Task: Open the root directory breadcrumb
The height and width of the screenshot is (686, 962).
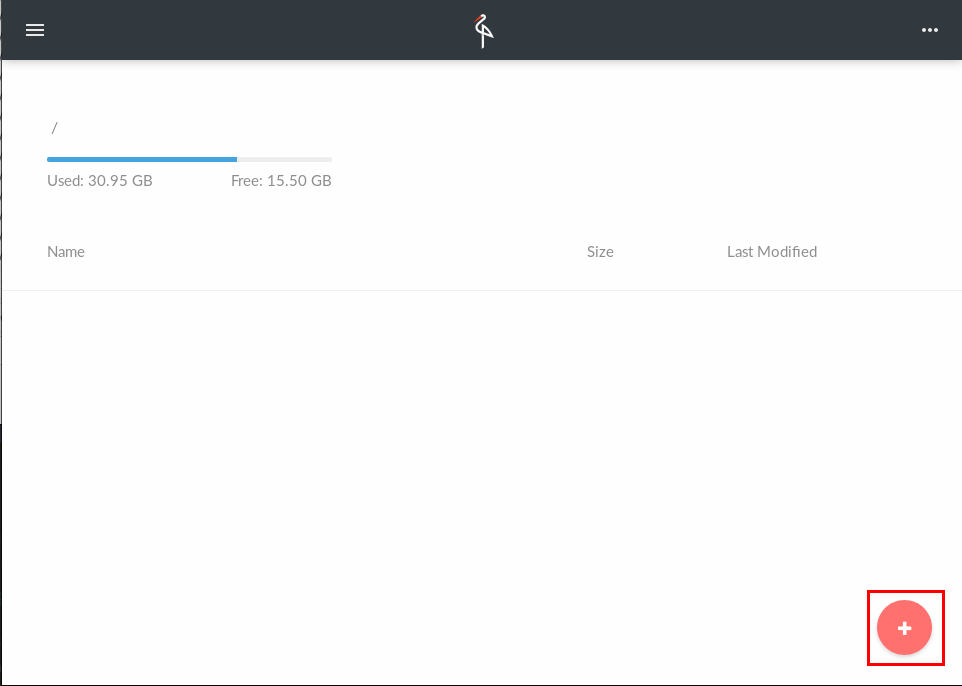Action: (54, 128)
